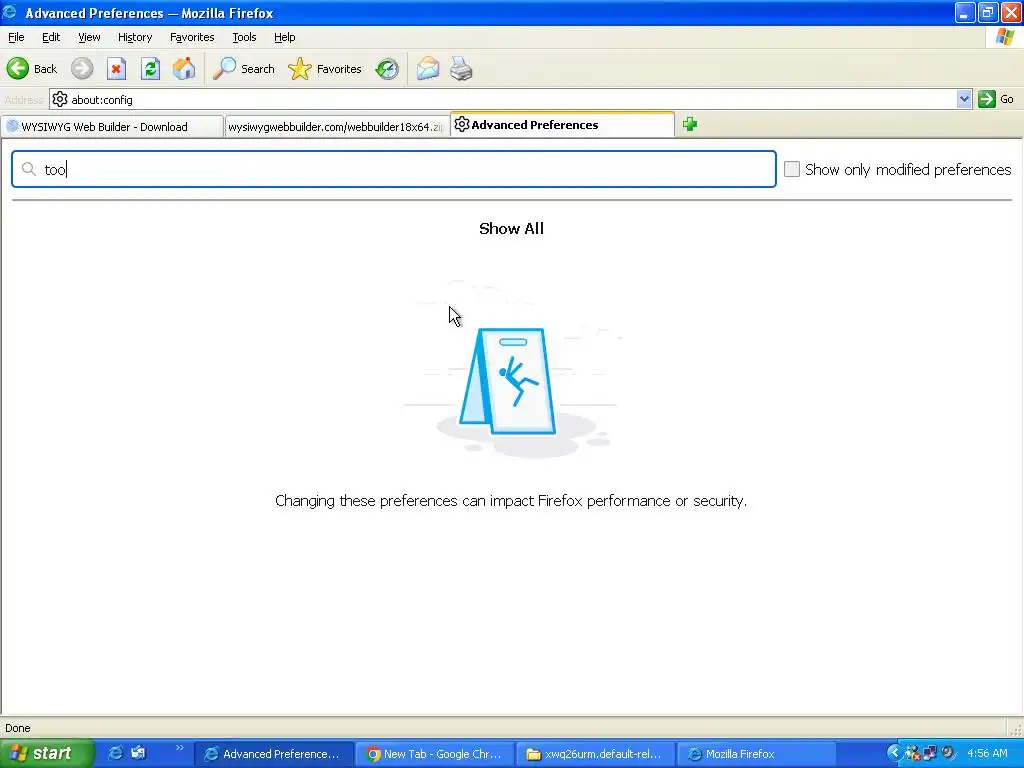Click the gear icon in address bar
The width and height of the screenshot is (1024, 768).
[x=60, y=99]
